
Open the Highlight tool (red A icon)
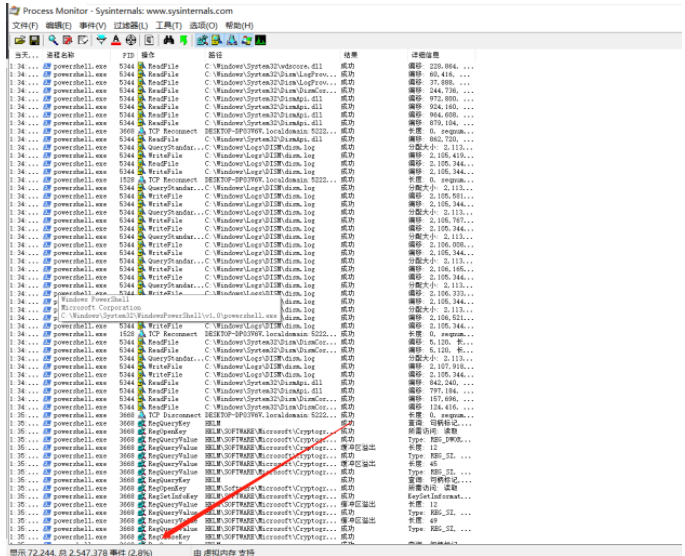click(x=116, y=40)
